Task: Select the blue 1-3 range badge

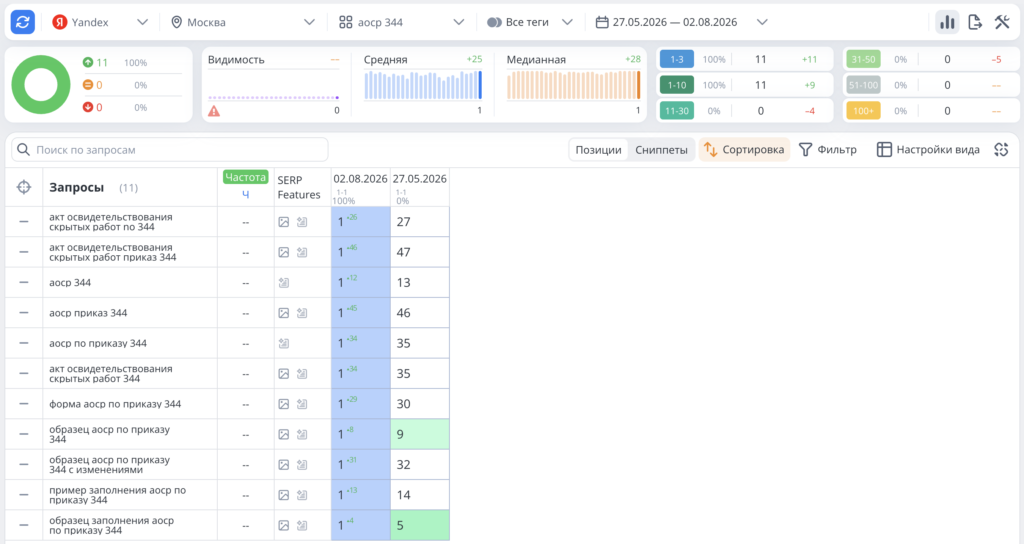Action: click(x=677, y=59)
